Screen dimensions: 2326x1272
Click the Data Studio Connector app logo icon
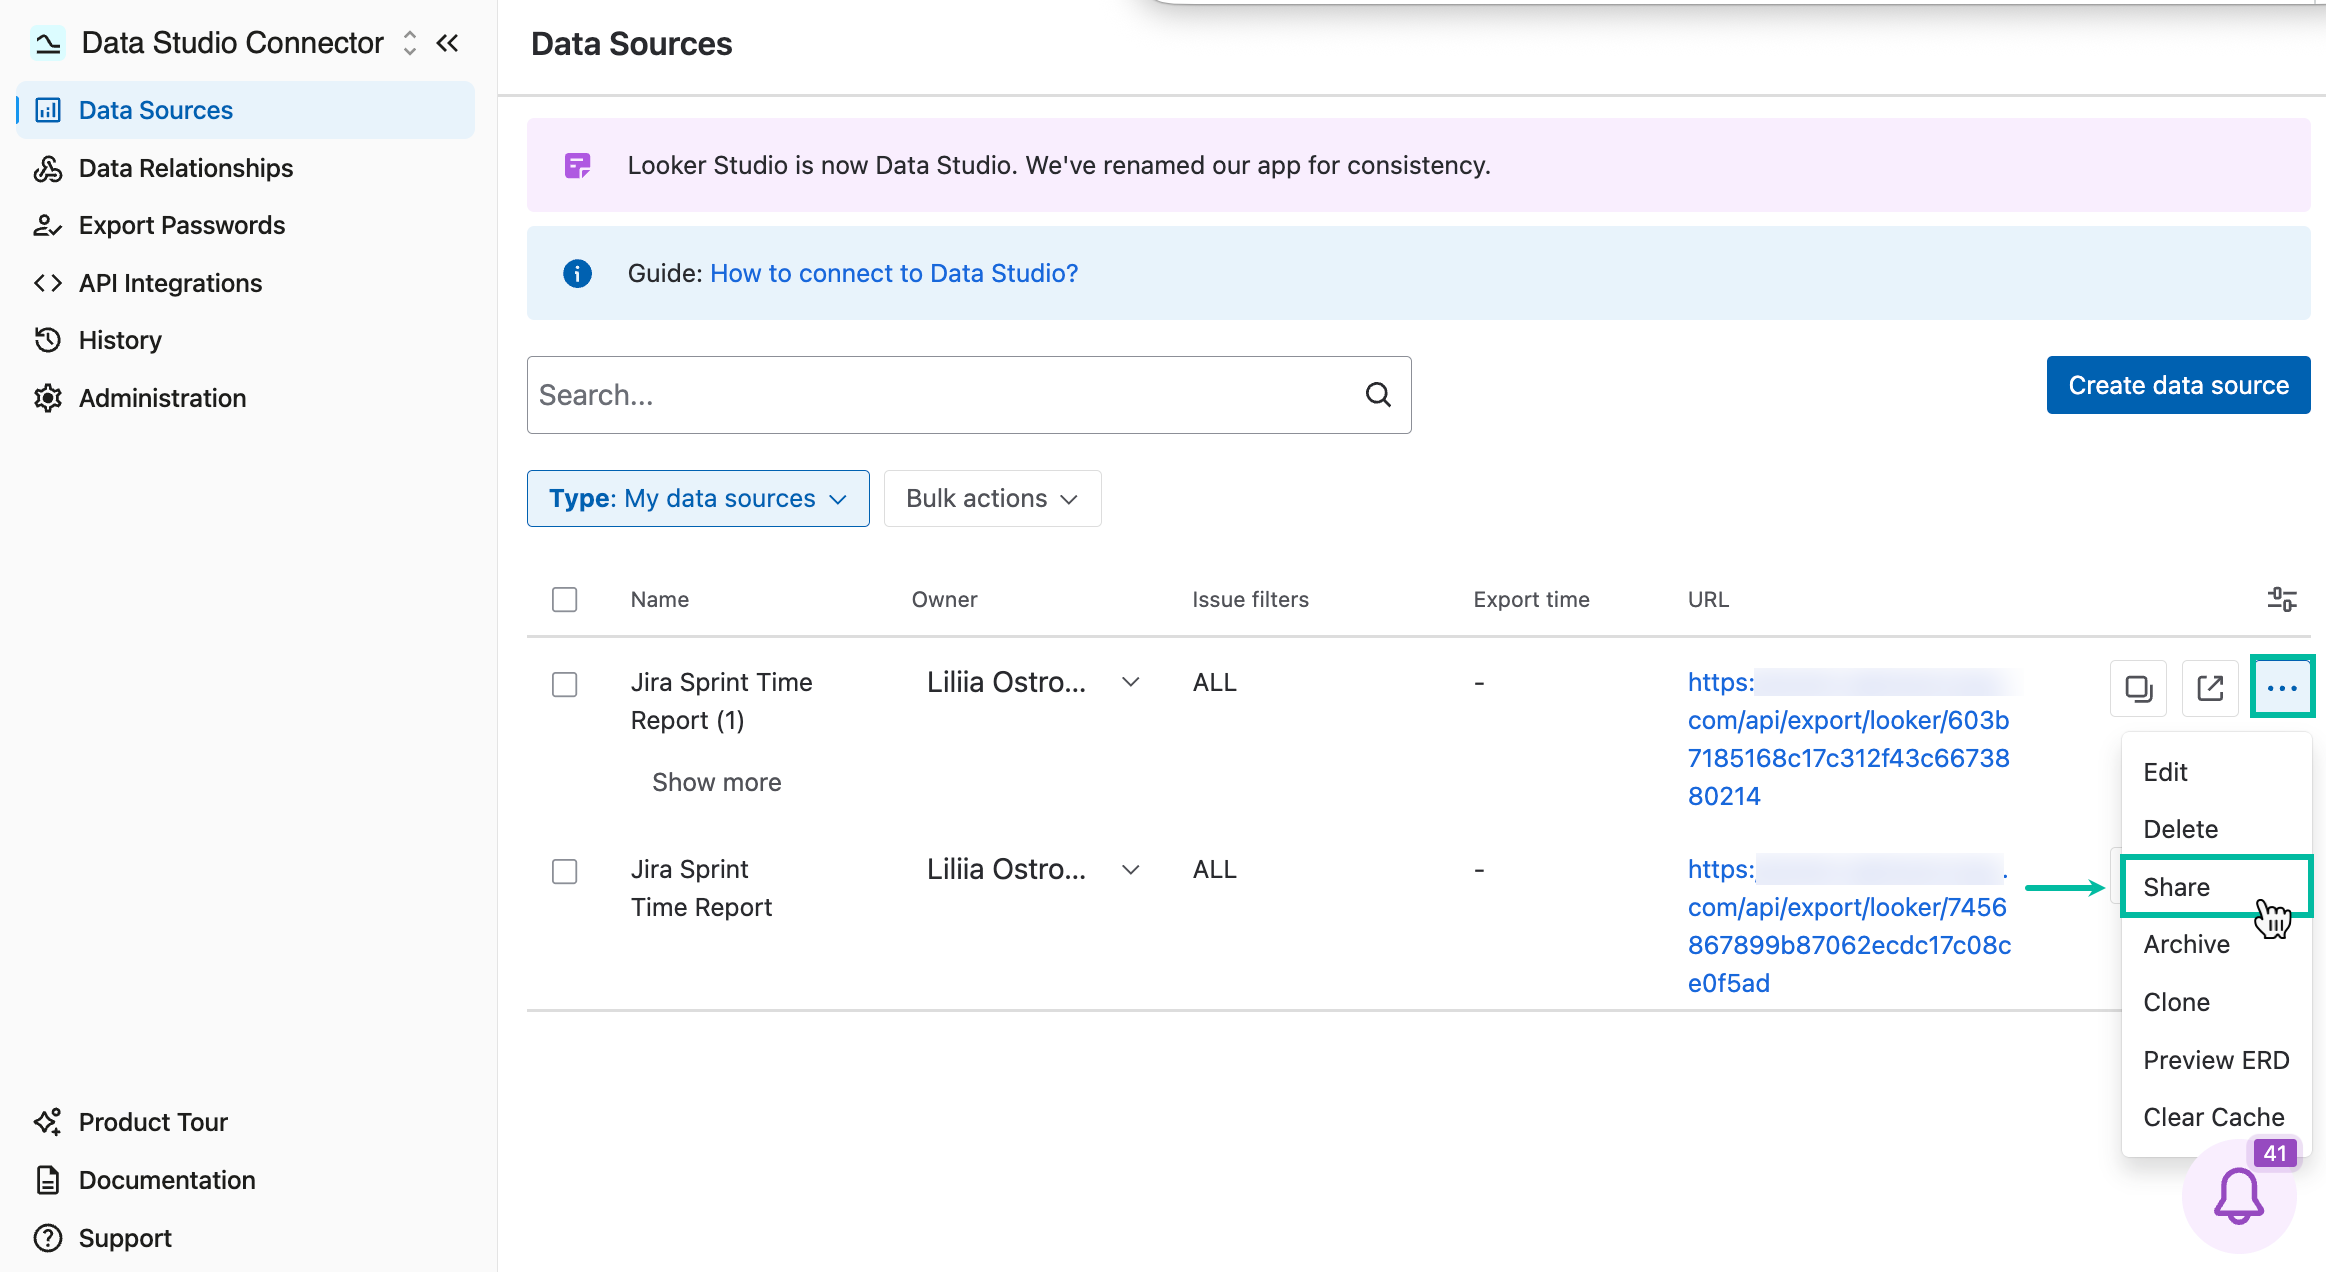tap(47, 43)
